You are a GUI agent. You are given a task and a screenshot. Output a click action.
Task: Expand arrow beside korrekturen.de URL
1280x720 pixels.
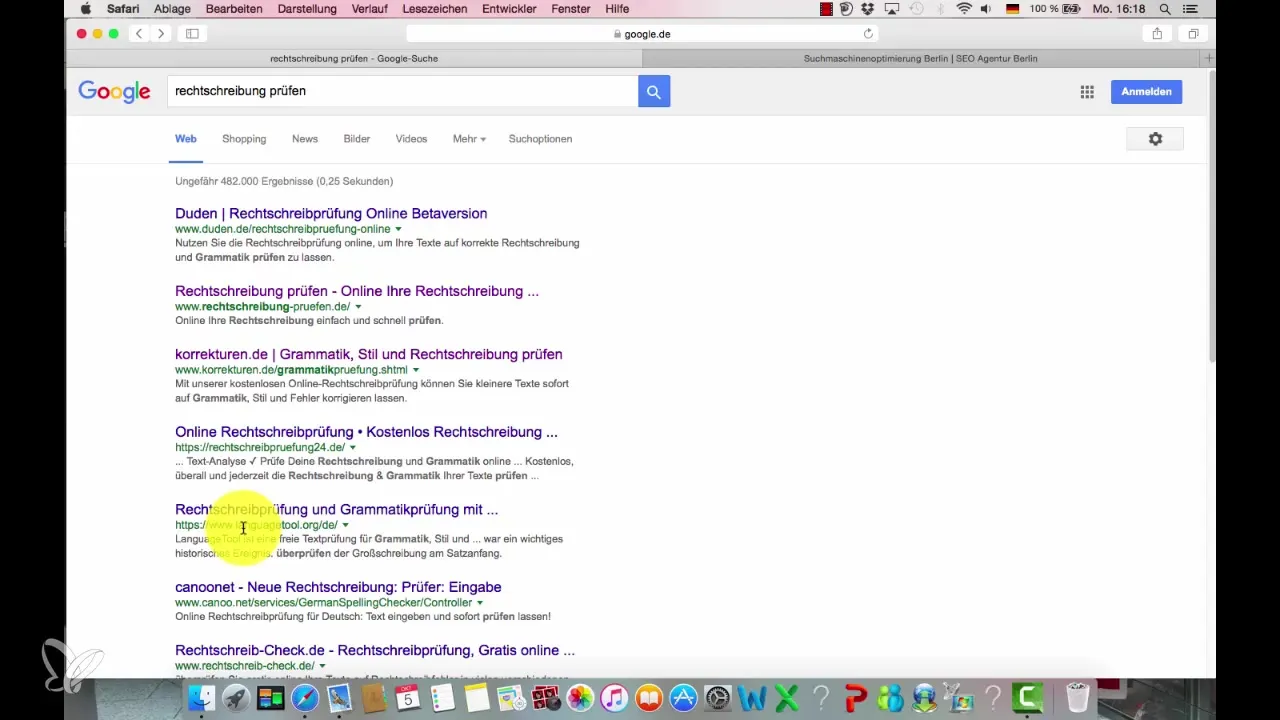pyautogui.click(x=416, y=370)
